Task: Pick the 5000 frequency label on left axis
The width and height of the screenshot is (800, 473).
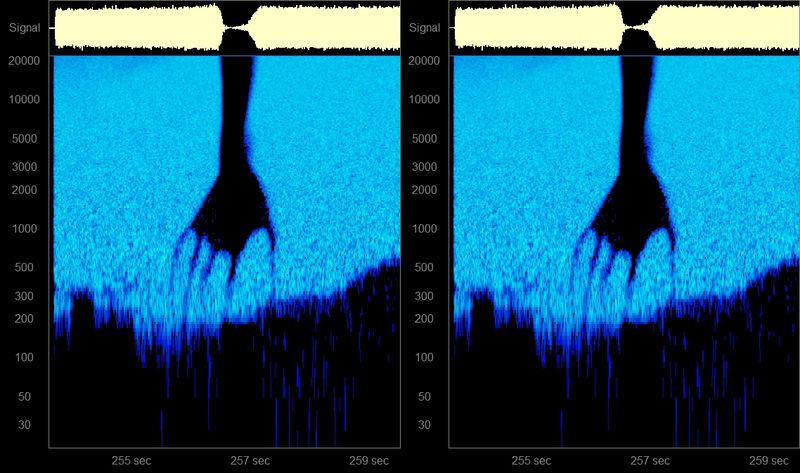Action: click(27, 139)
